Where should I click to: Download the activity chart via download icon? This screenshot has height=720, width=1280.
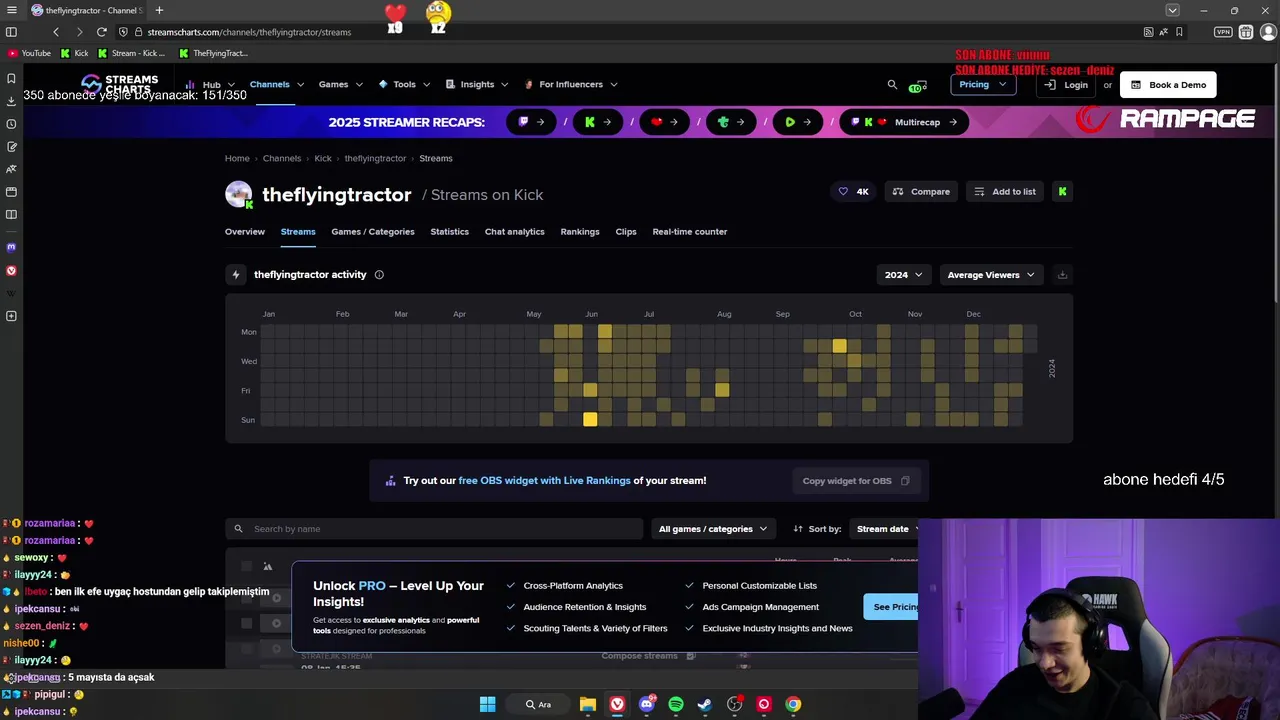1062,274
